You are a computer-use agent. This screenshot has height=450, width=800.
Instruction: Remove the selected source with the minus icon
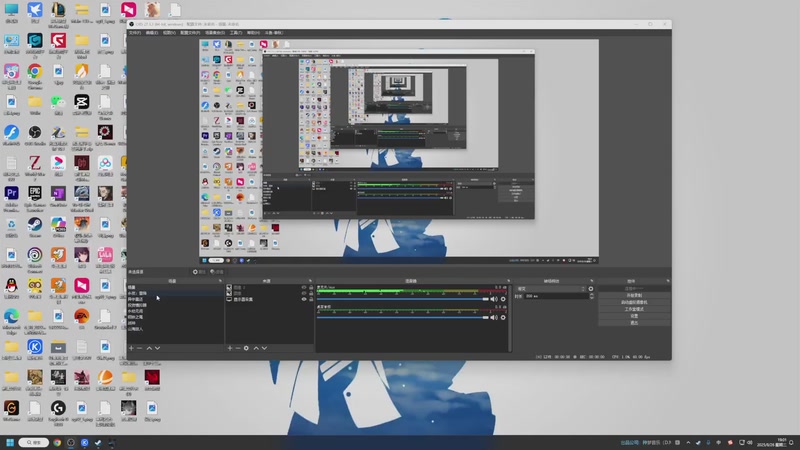[x=238, y=348]
